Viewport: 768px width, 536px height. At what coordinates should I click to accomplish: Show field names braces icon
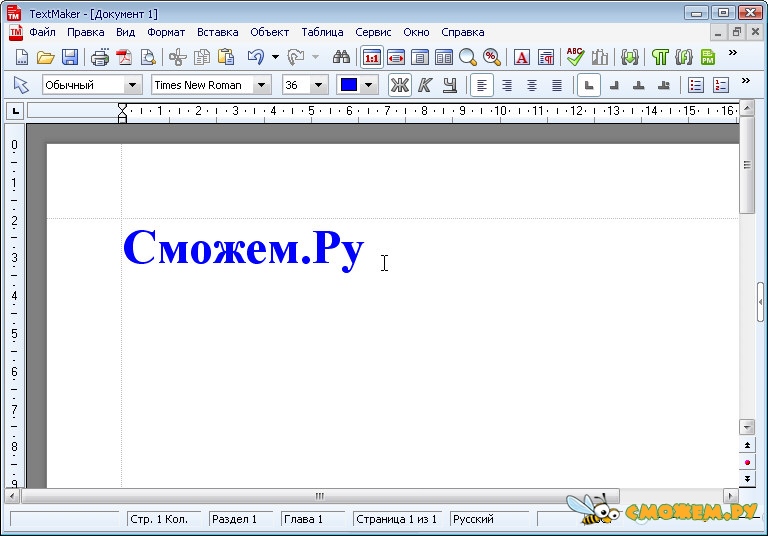click(684, 57)
